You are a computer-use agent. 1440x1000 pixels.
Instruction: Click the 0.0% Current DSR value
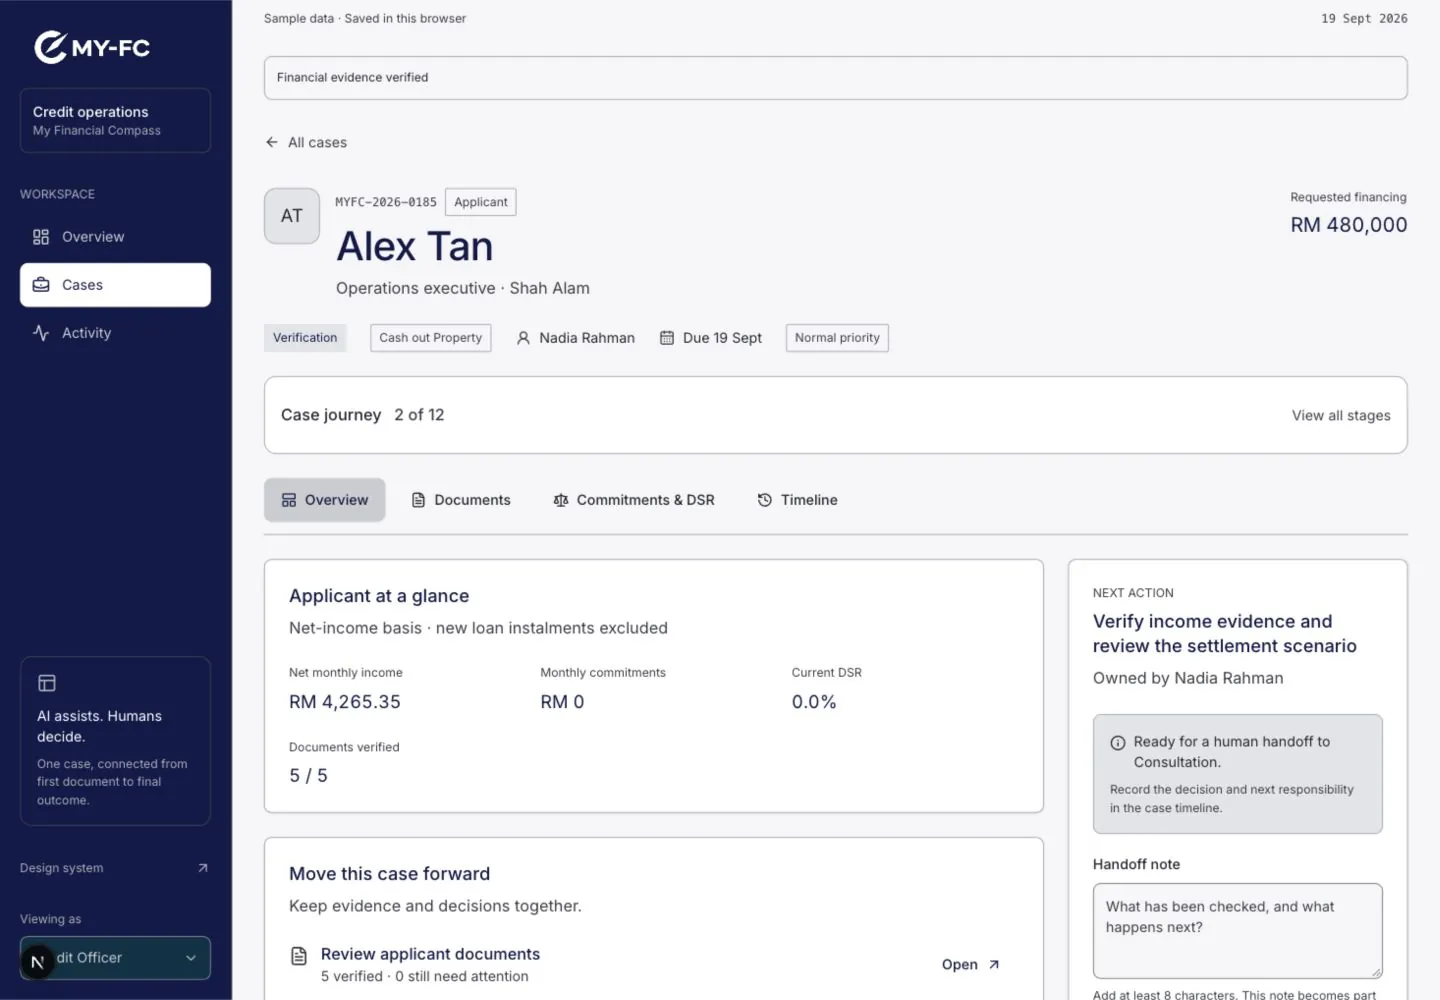[814, 702]
